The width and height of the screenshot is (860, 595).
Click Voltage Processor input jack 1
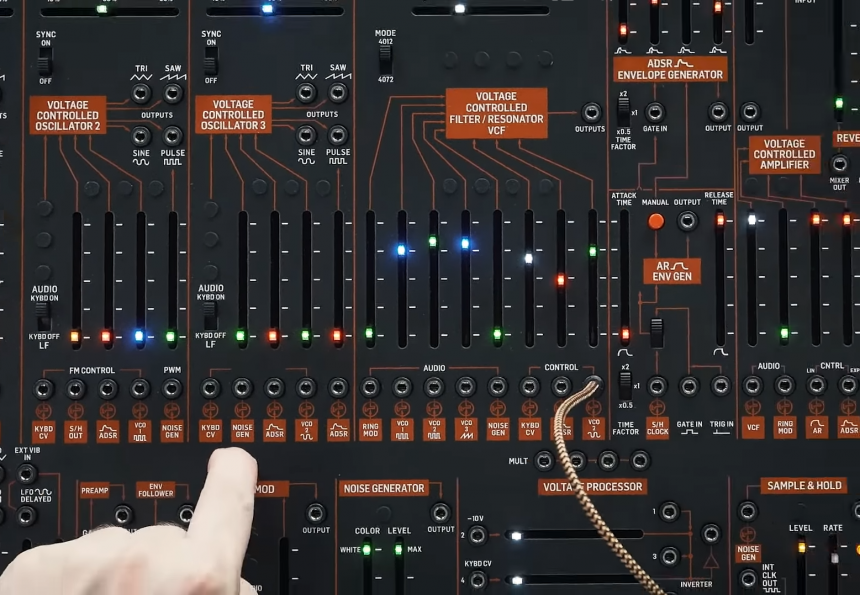[x=669, y=511]
